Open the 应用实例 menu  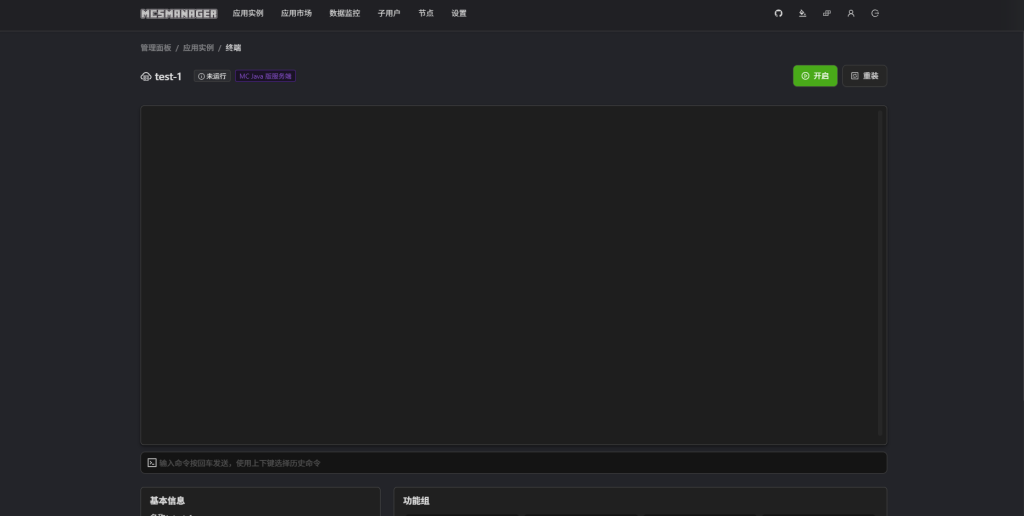click(247, 14)
